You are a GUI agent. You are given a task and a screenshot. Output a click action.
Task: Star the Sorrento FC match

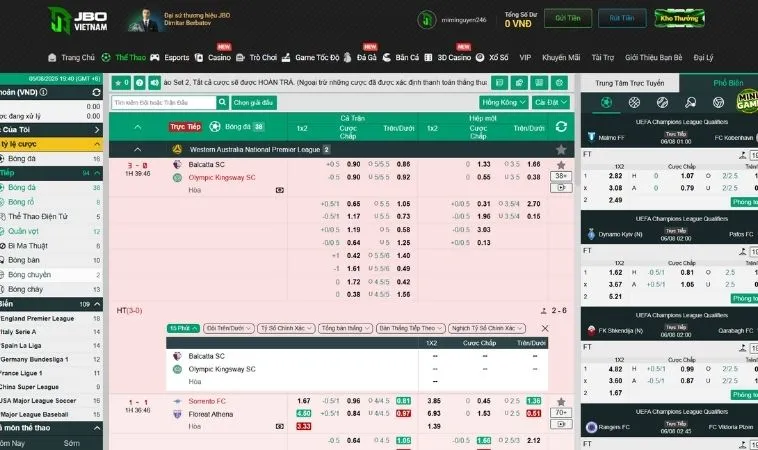(561, 402)
